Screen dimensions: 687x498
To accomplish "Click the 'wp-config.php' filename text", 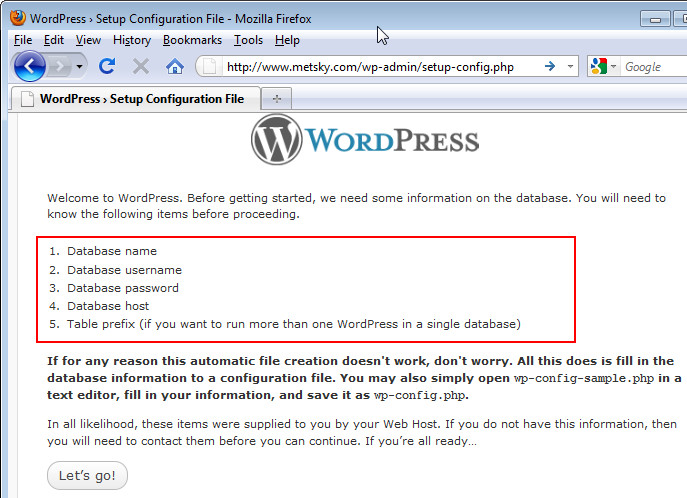I will pos(419,395).
